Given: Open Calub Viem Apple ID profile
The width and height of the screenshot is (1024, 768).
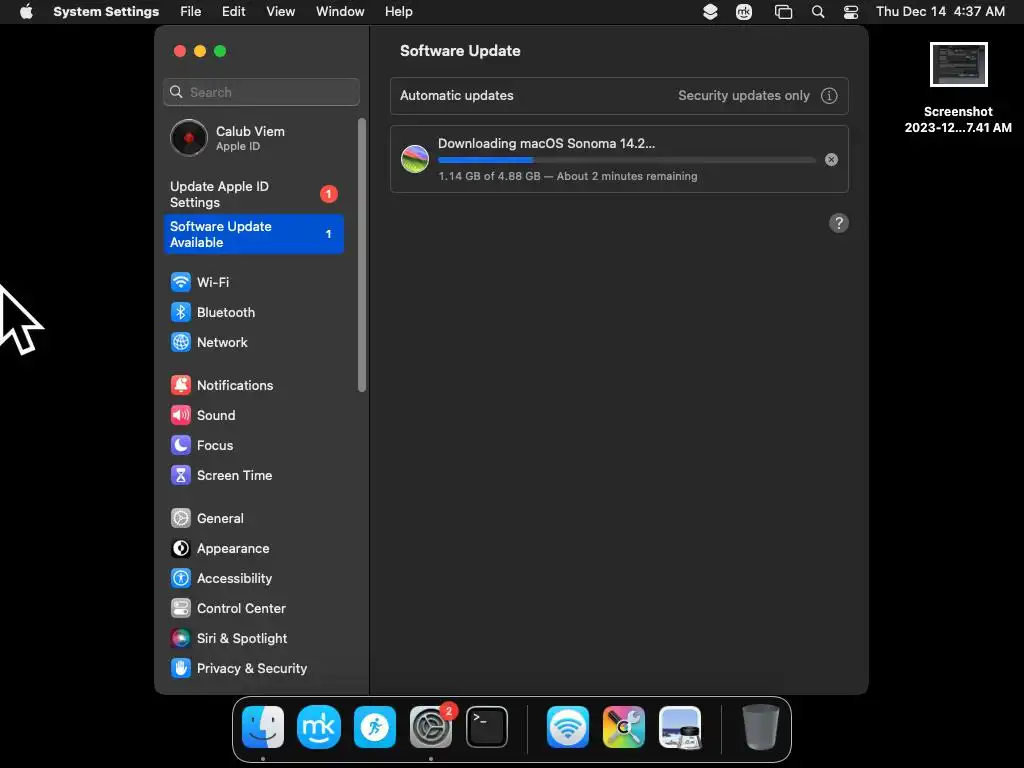Looking at the screenshot, I should click(x=253, y=138).
